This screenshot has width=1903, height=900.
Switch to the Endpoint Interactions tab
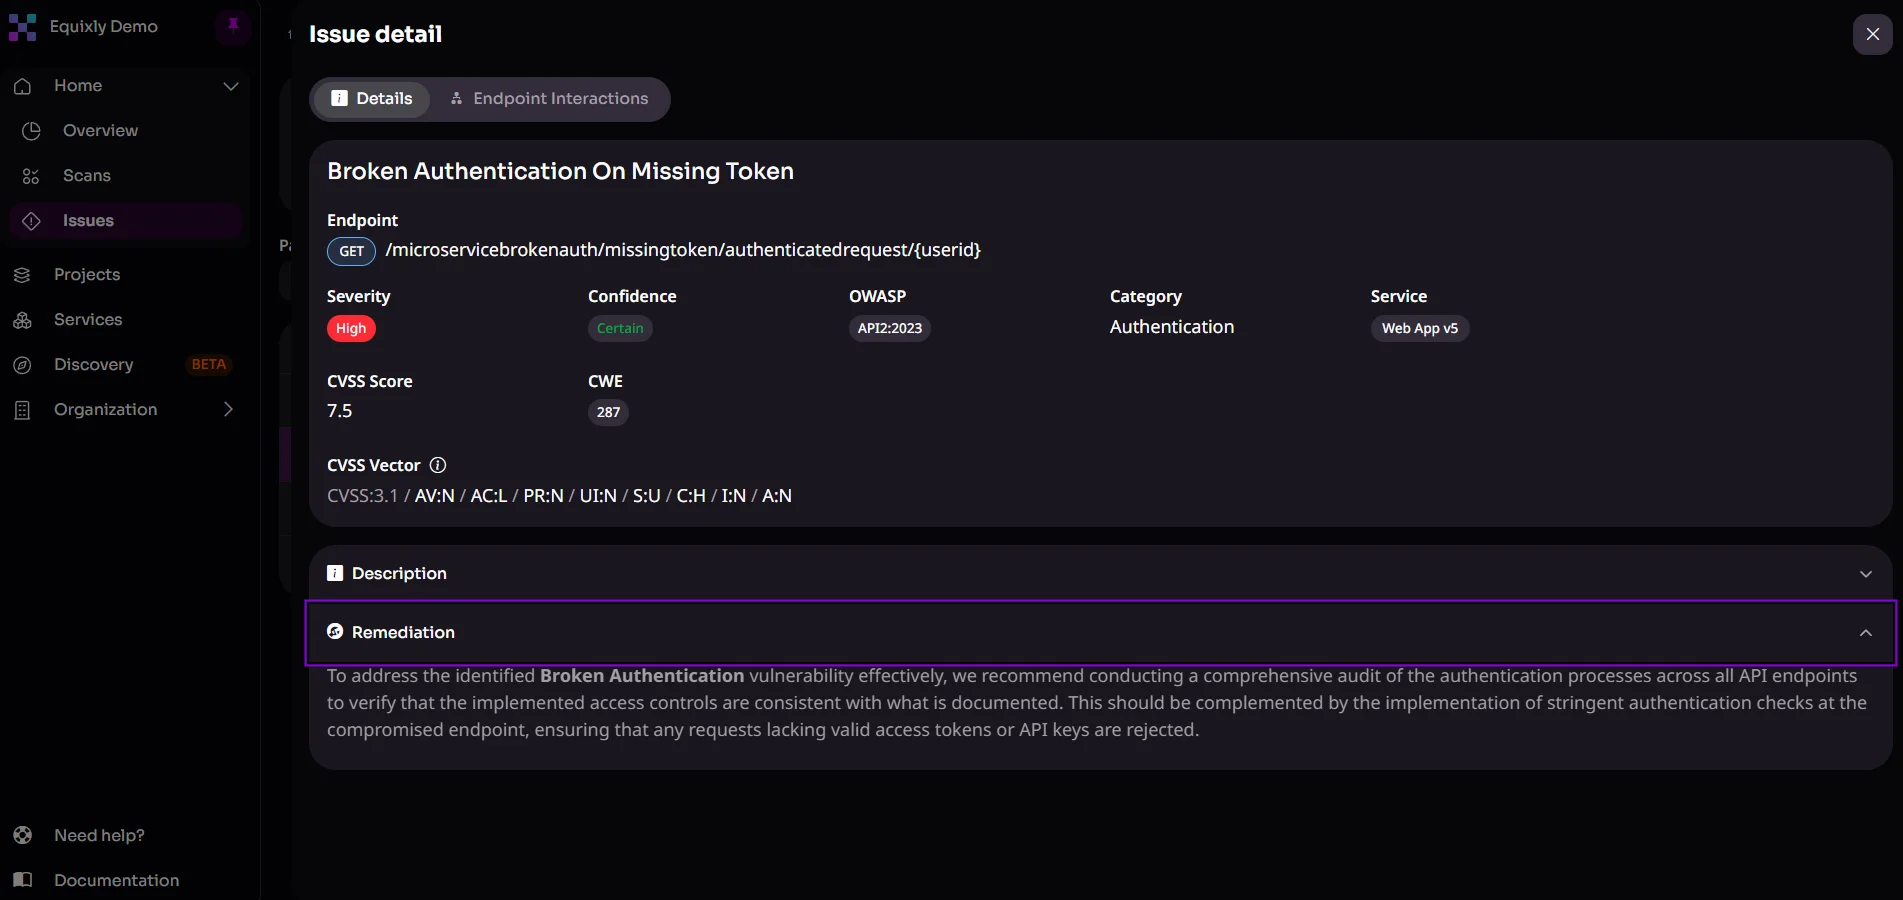tap(548, 99)
